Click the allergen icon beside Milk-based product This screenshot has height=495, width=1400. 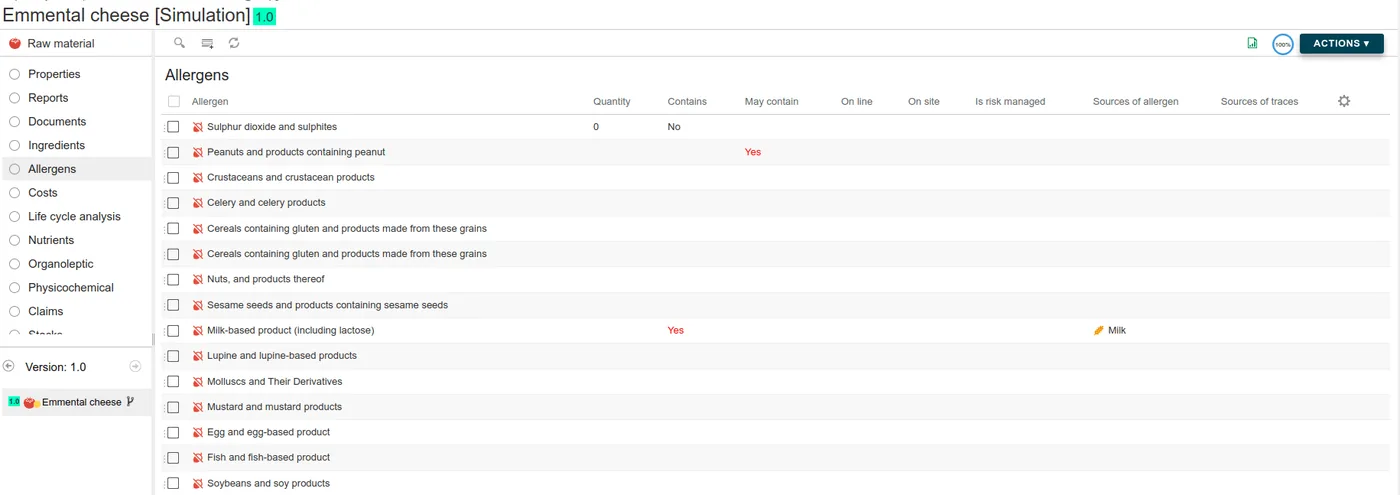tap(198, 330)
